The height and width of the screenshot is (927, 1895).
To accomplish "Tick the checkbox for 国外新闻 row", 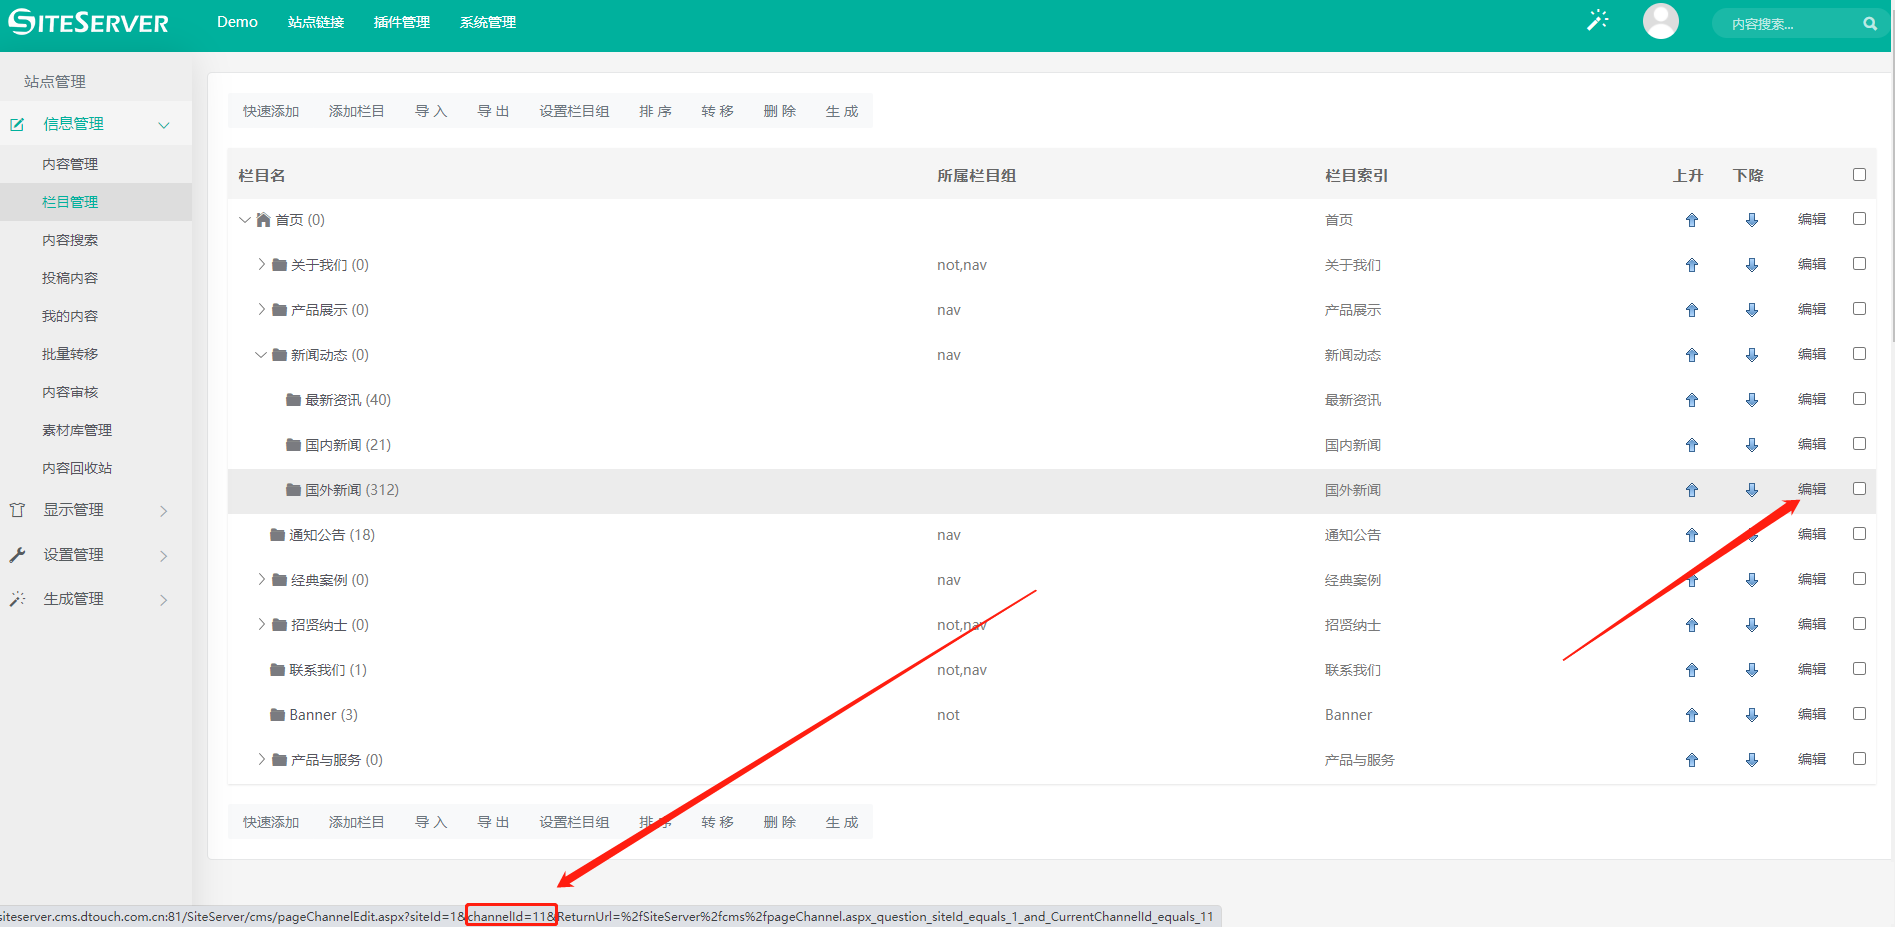I will point(1859,489).
